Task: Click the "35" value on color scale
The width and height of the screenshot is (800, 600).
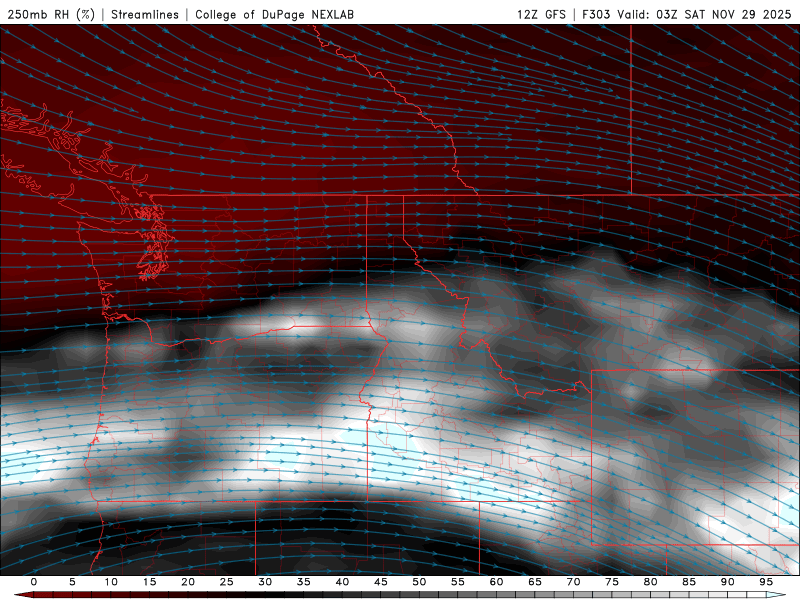Action: pyautogui.click(x=303, y=582)
